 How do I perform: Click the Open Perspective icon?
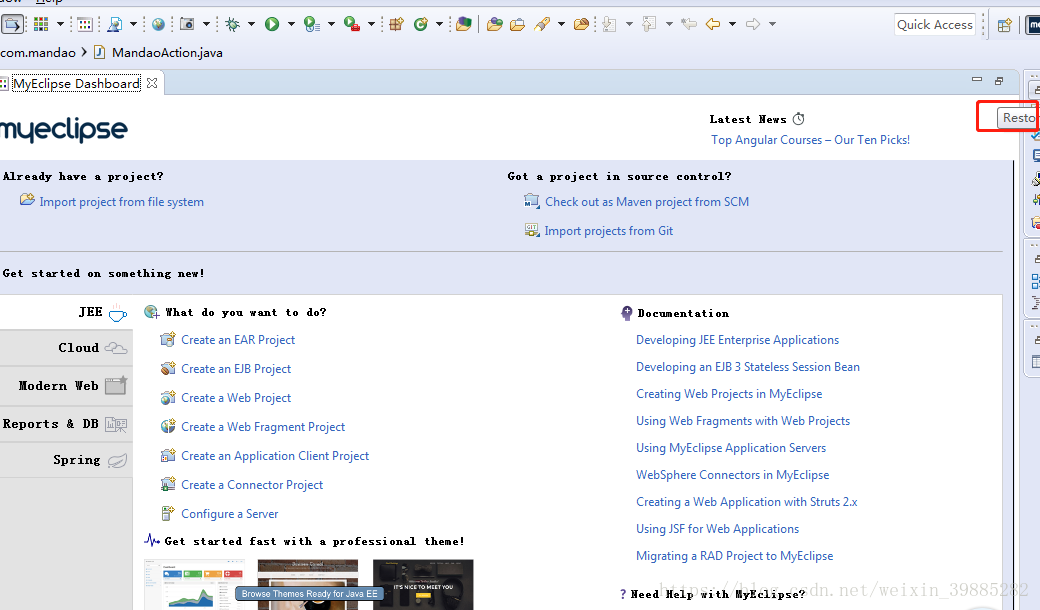click(1005, 25)
